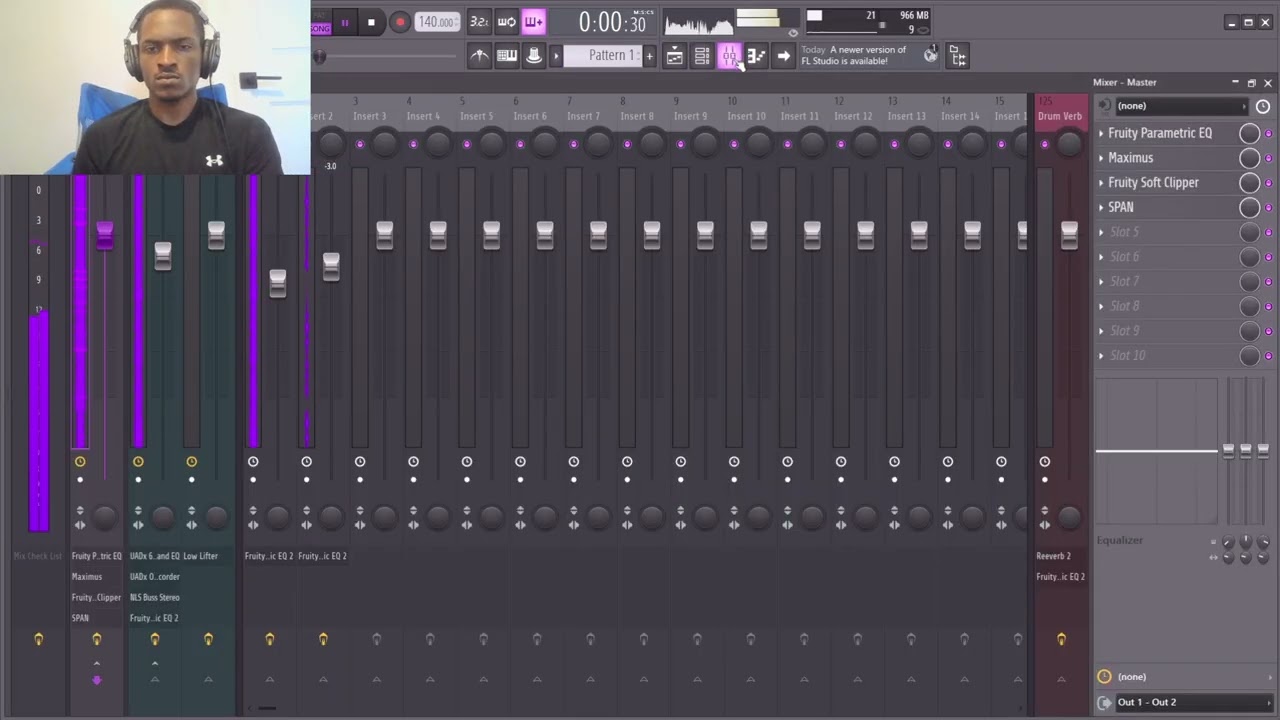Open the Fruity Parametric EQ plugin slot
Image resolution: width=1280 pixels, height=720 pixels.
point(1160,133)
